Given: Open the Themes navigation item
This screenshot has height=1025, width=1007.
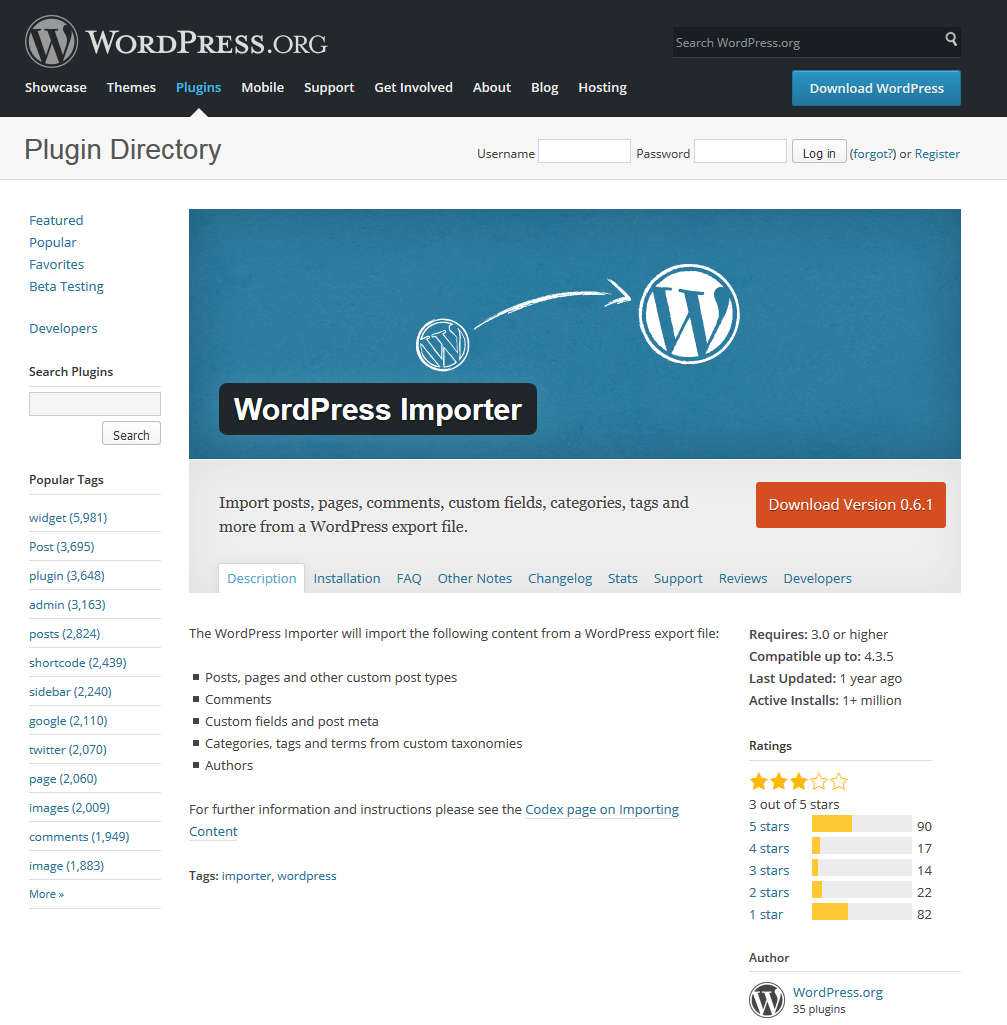Looking at the screenshot, I should pos(131,88).
